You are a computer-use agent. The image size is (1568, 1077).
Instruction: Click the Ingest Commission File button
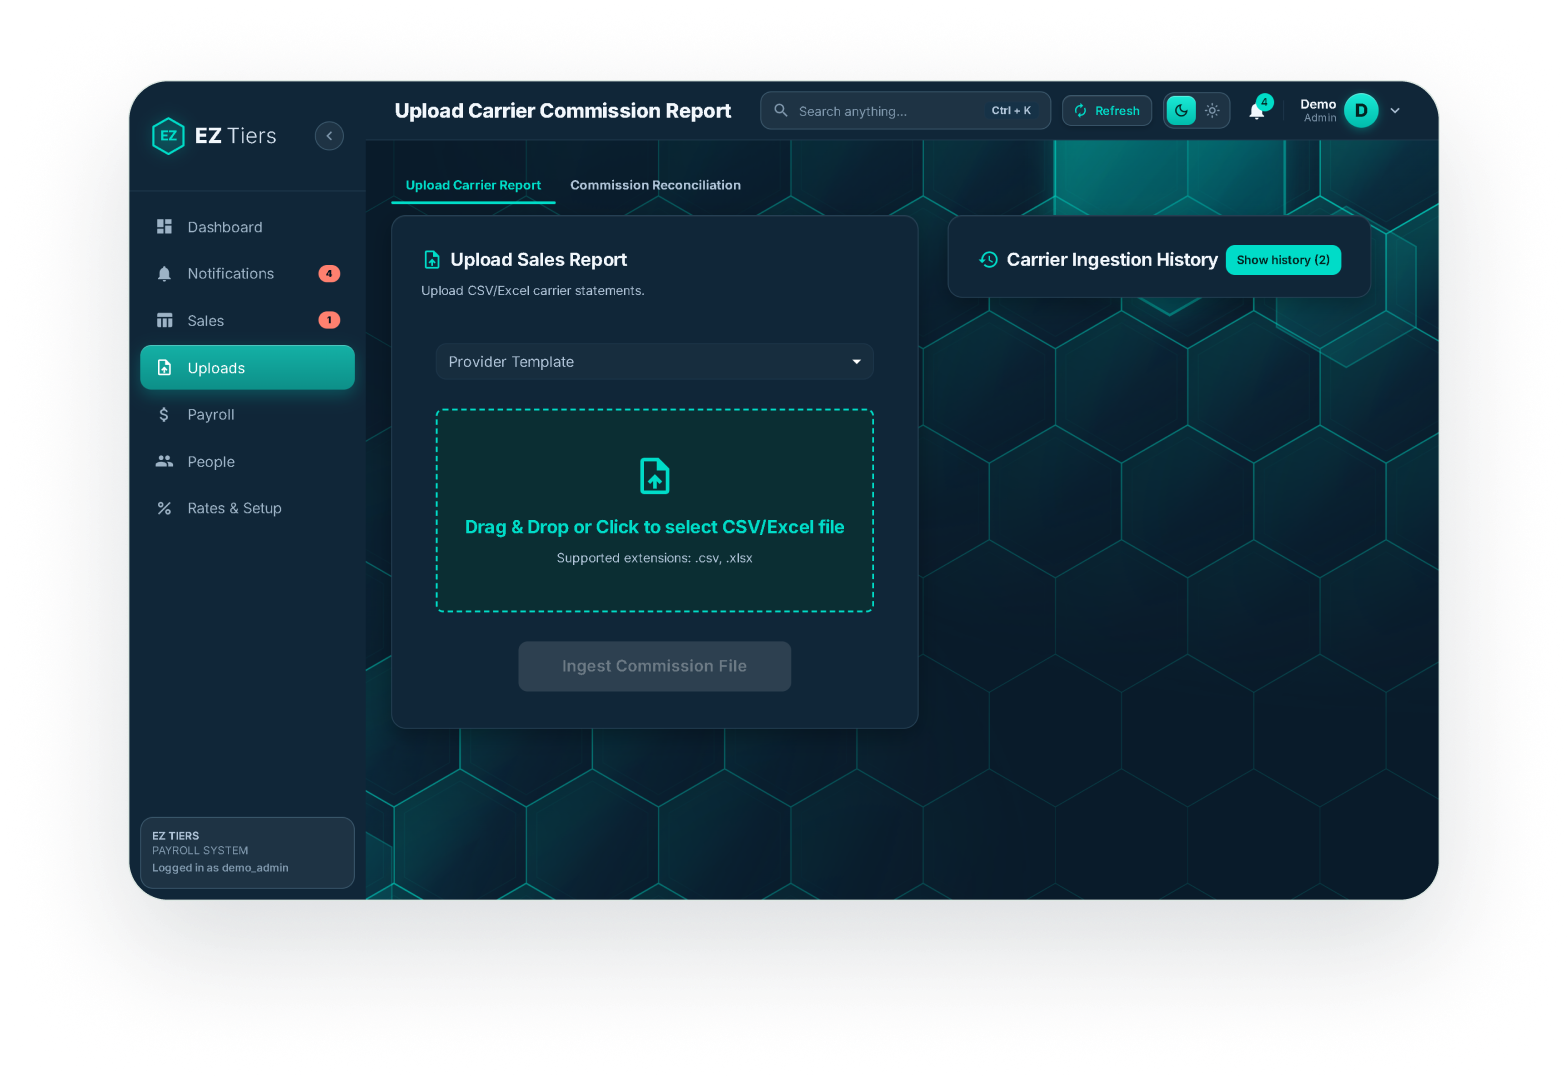tap(654, 666)
